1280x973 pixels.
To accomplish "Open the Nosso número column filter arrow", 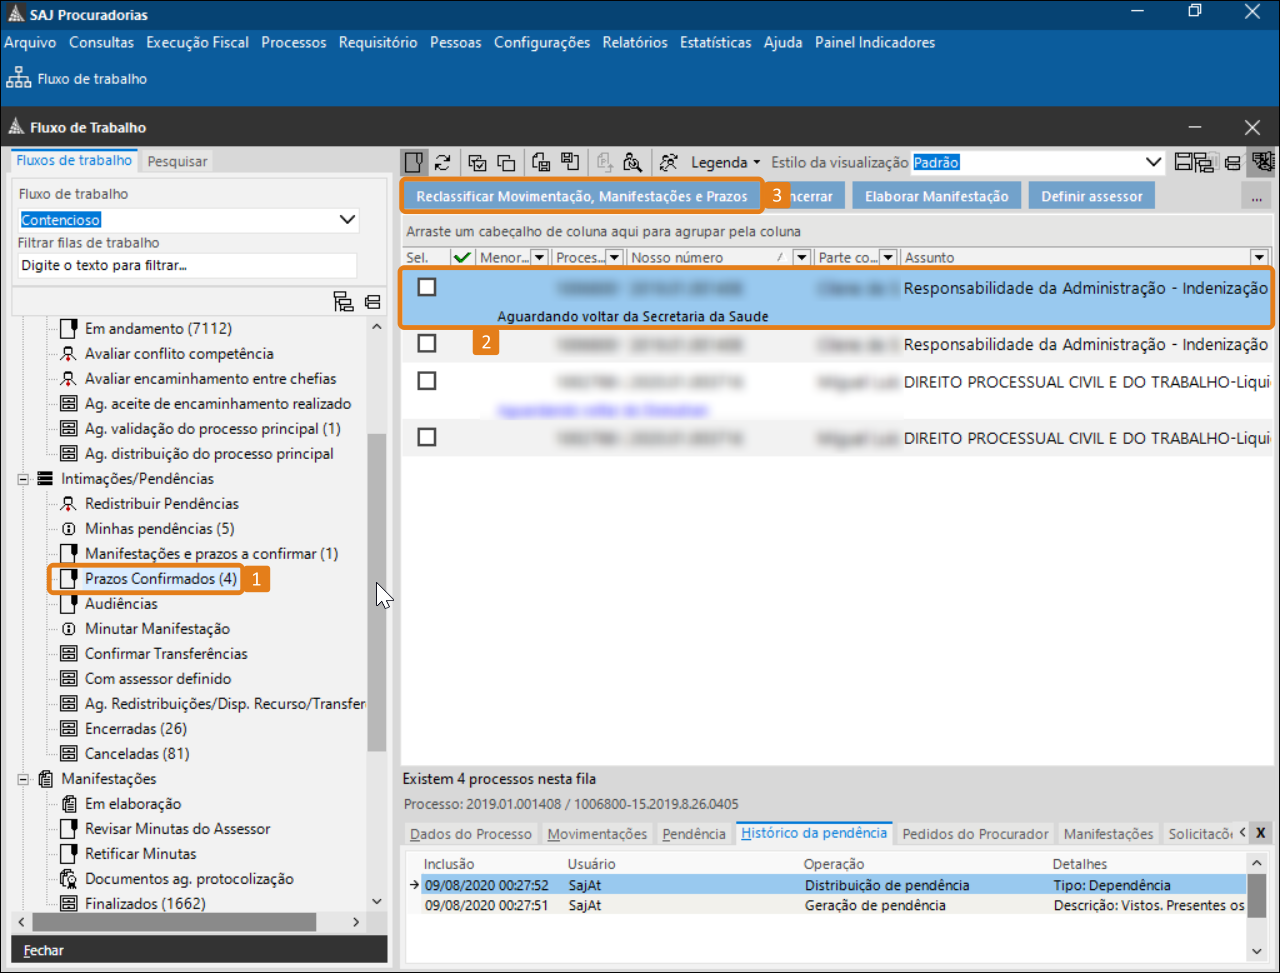I will (801, 258).
